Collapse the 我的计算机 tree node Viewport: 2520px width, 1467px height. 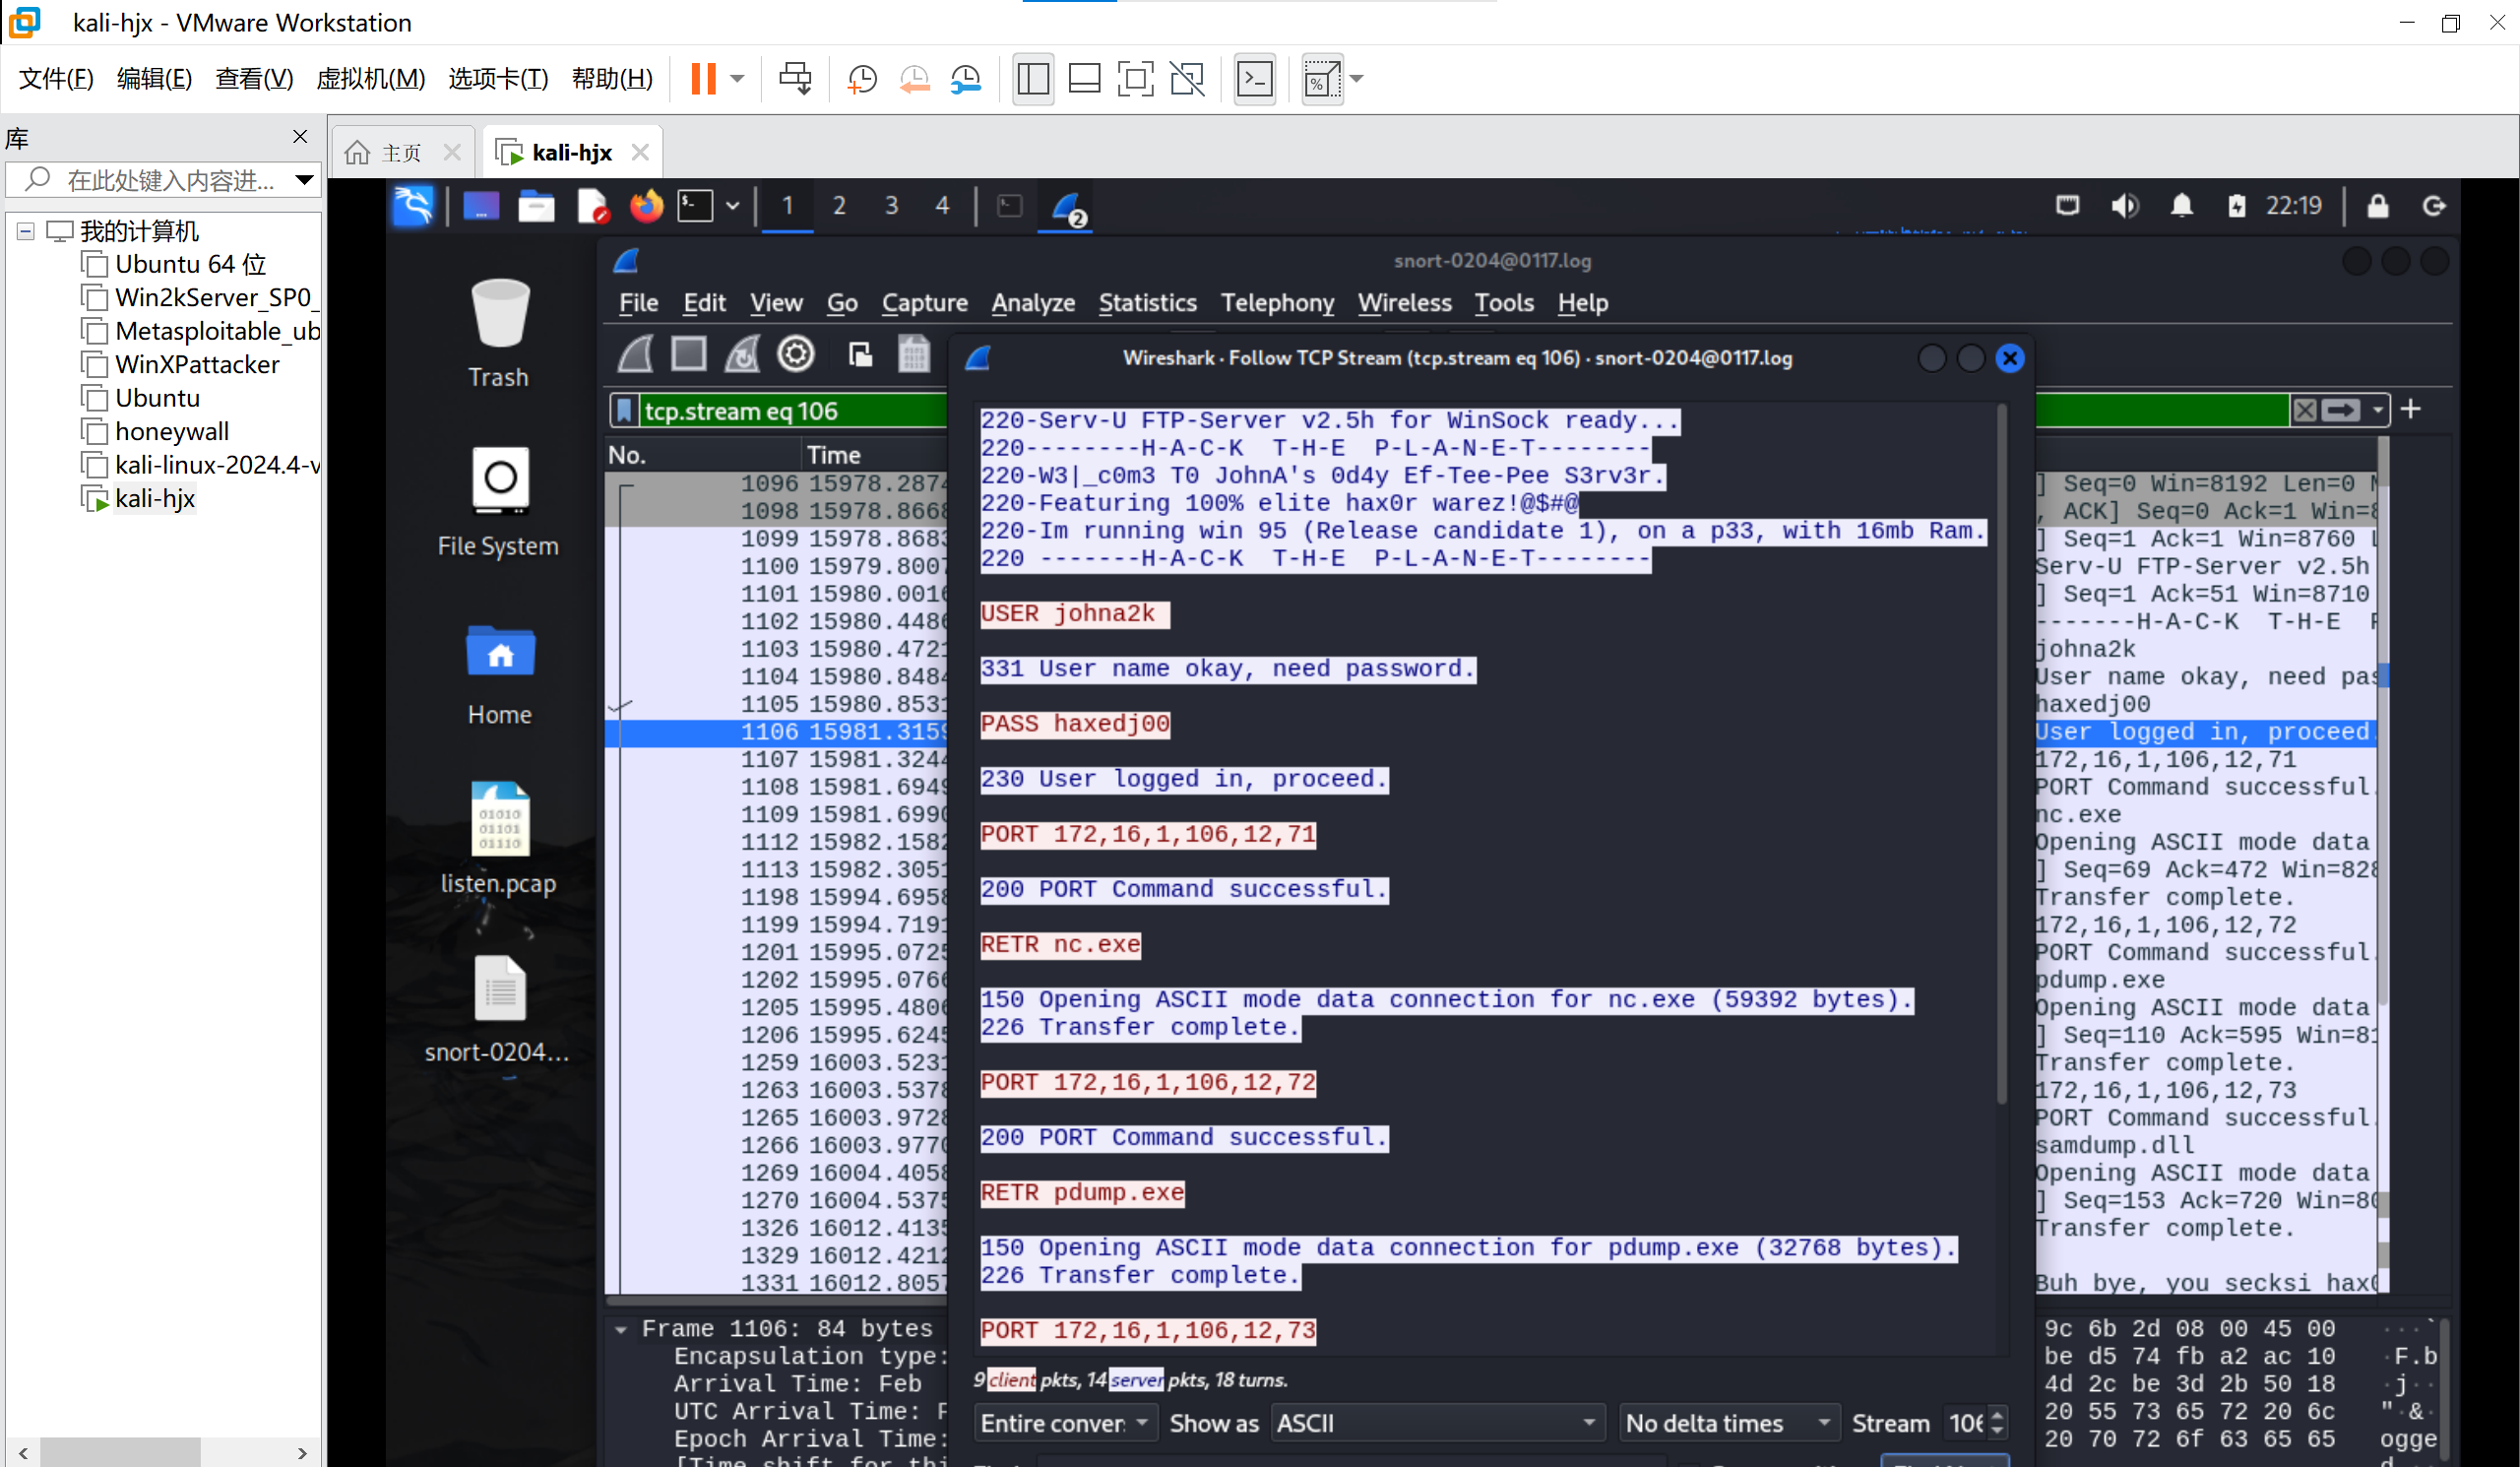[26, 231]
